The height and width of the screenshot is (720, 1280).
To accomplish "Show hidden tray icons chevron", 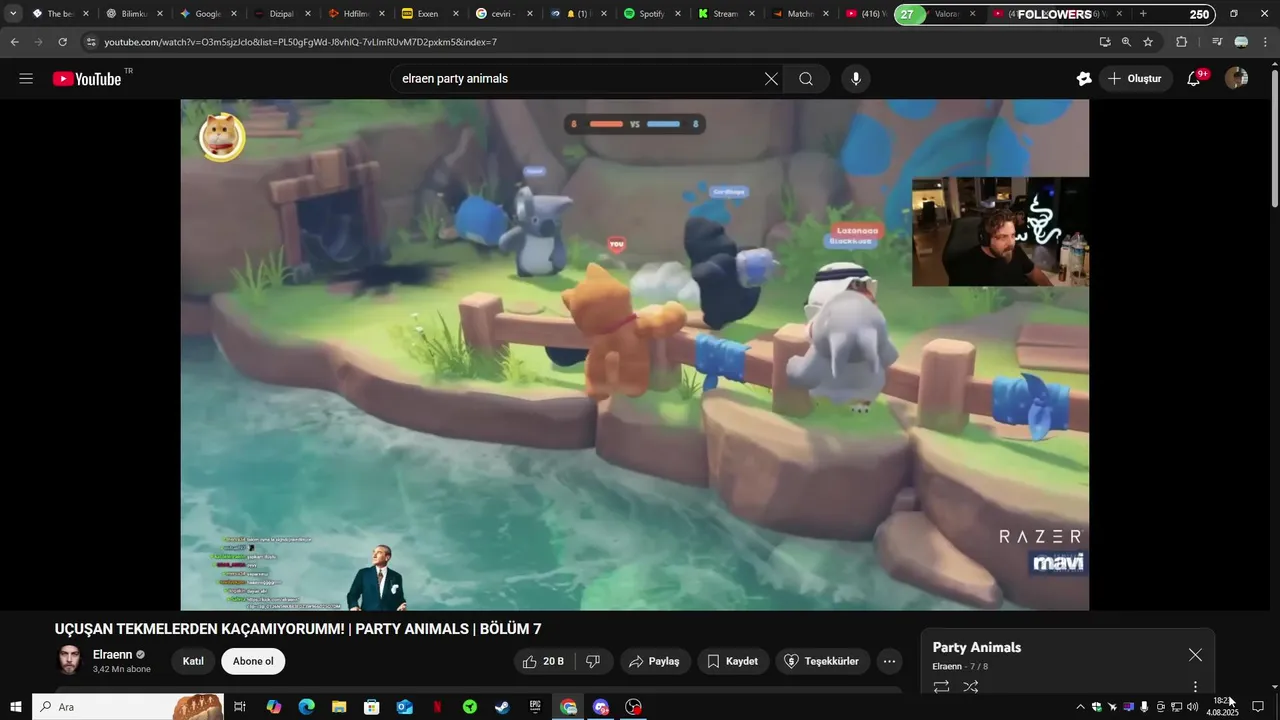I will click(x=1080, y=707).
